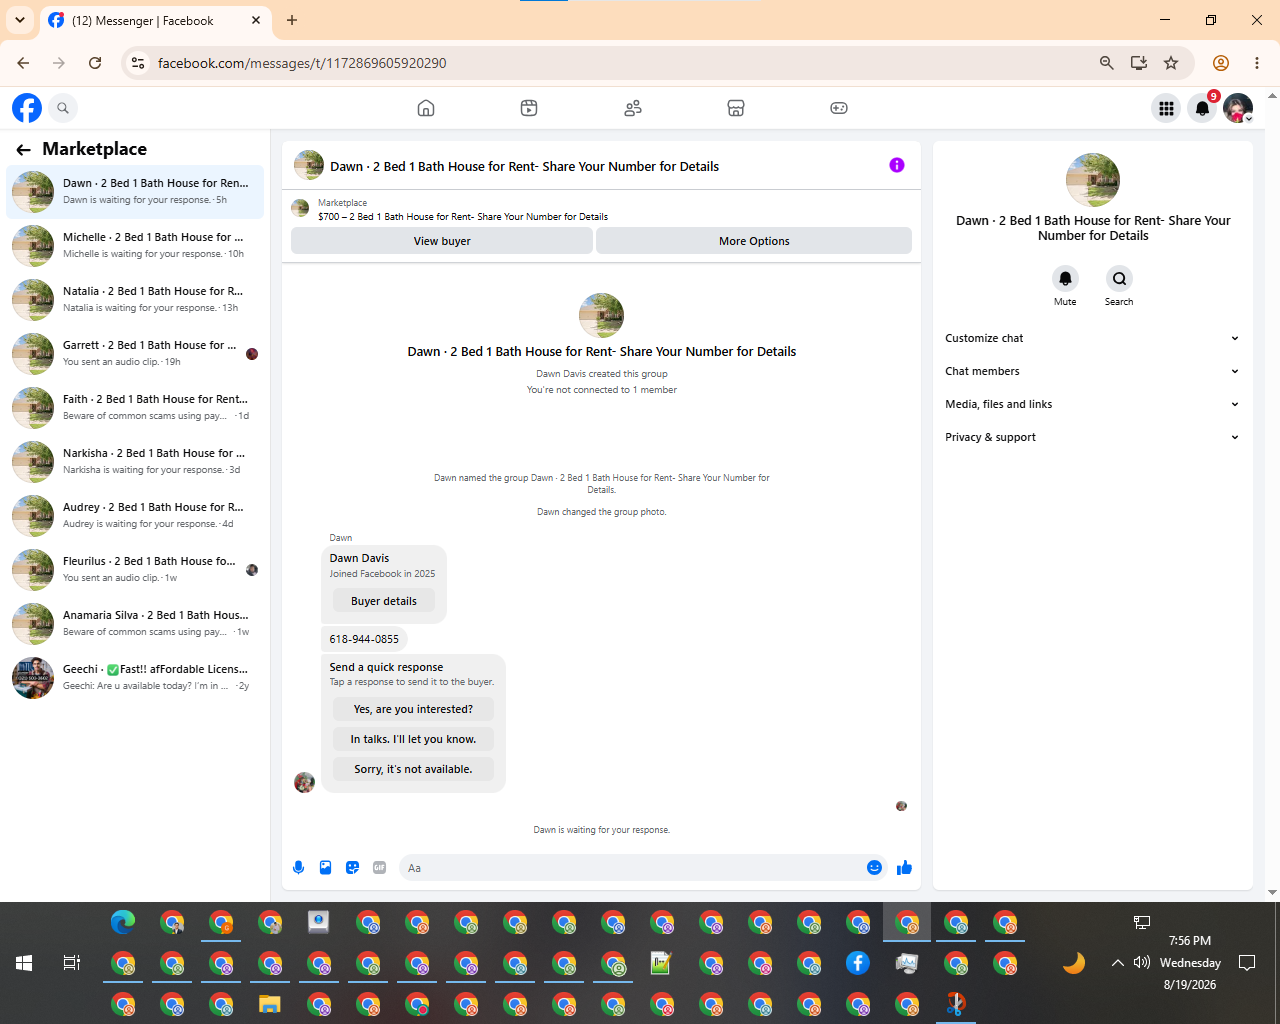The height and width of the screenshot is (1024, 1280).
Task: Expand Media, files and links section
Action: (1093, 404)
